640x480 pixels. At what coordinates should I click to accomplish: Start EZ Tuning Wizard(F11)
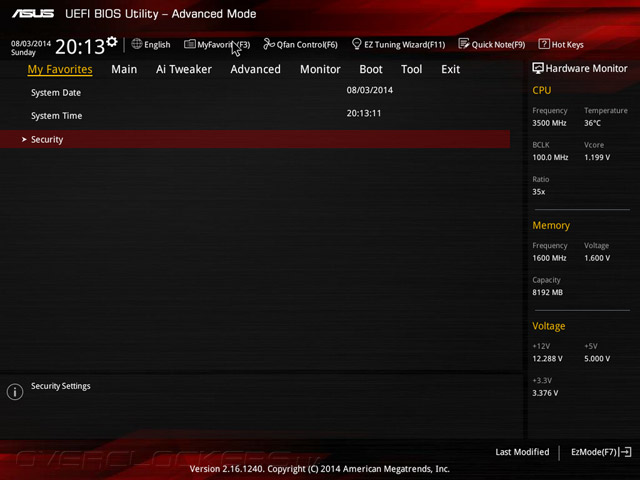(404, 44)
